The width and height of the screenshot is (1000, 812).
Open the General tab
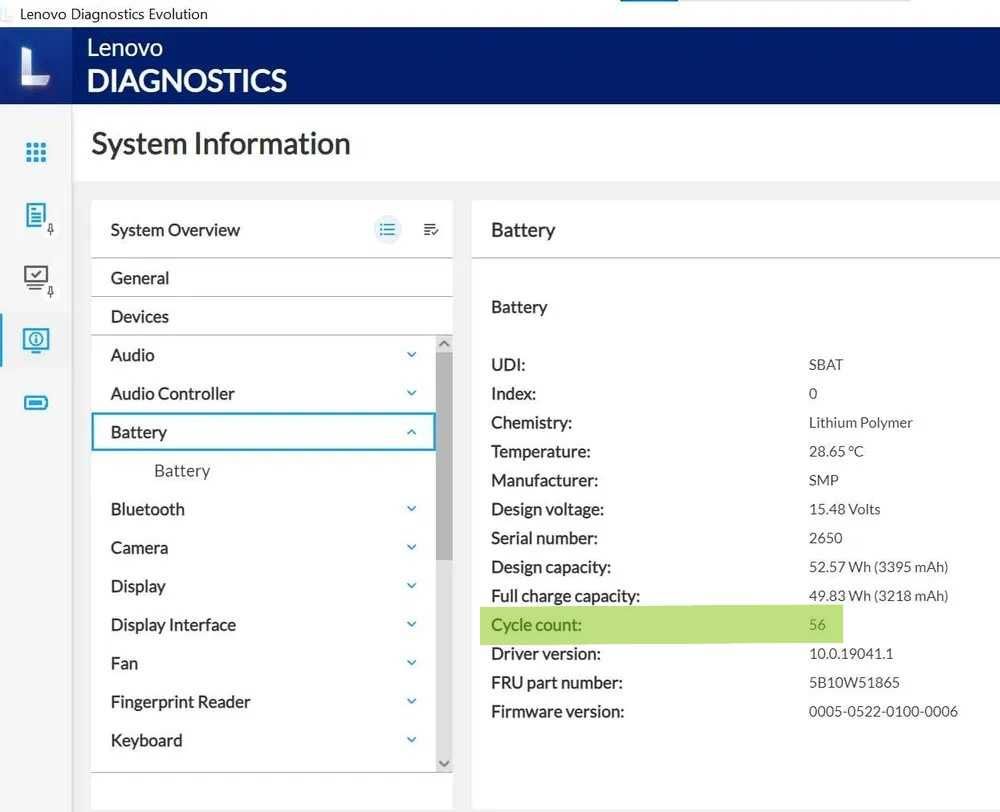pyautogui.click(x=272, y=278)
